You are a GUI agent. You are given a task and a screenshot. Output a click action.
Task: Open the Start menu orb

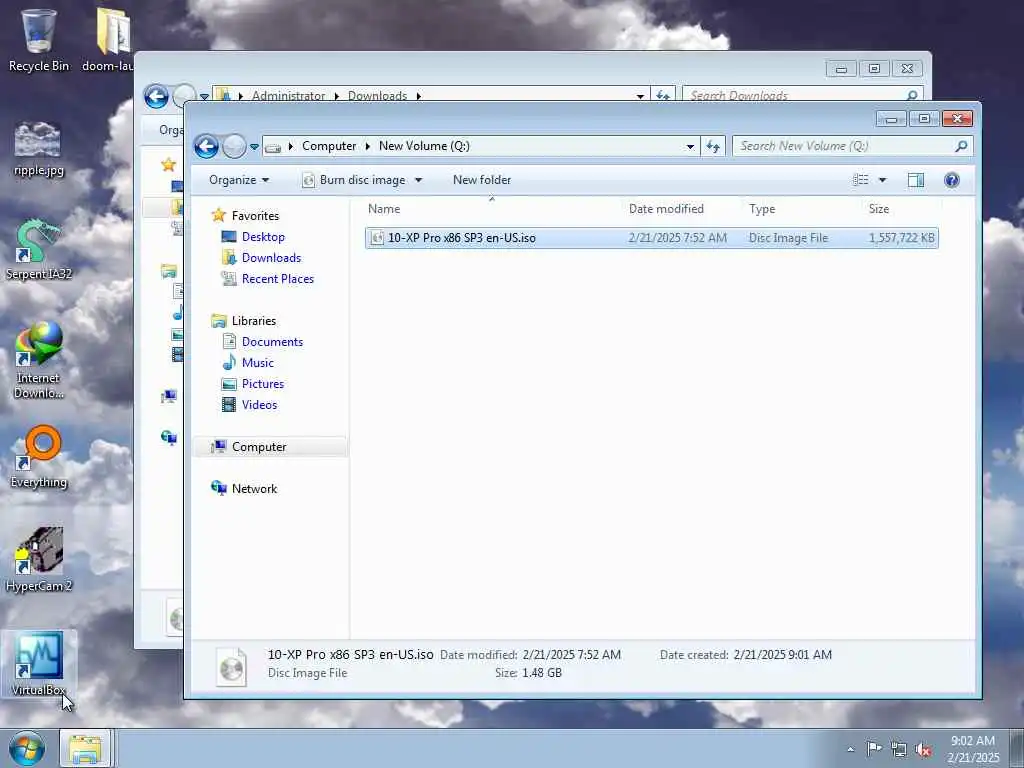click(x=27, y=748)
